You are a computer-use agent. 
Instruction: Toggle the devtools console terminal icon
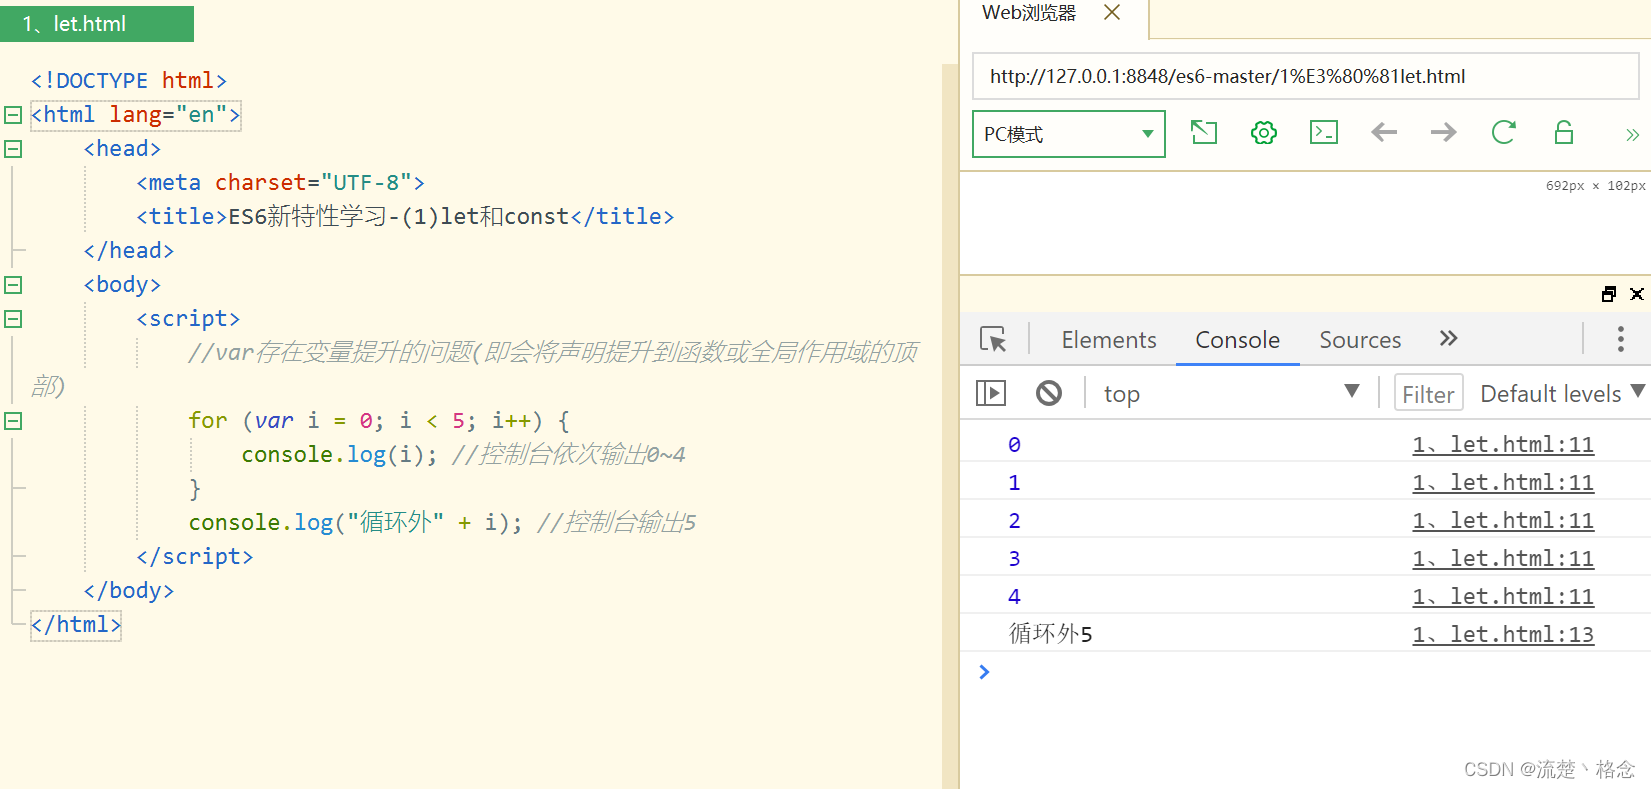1324,132
